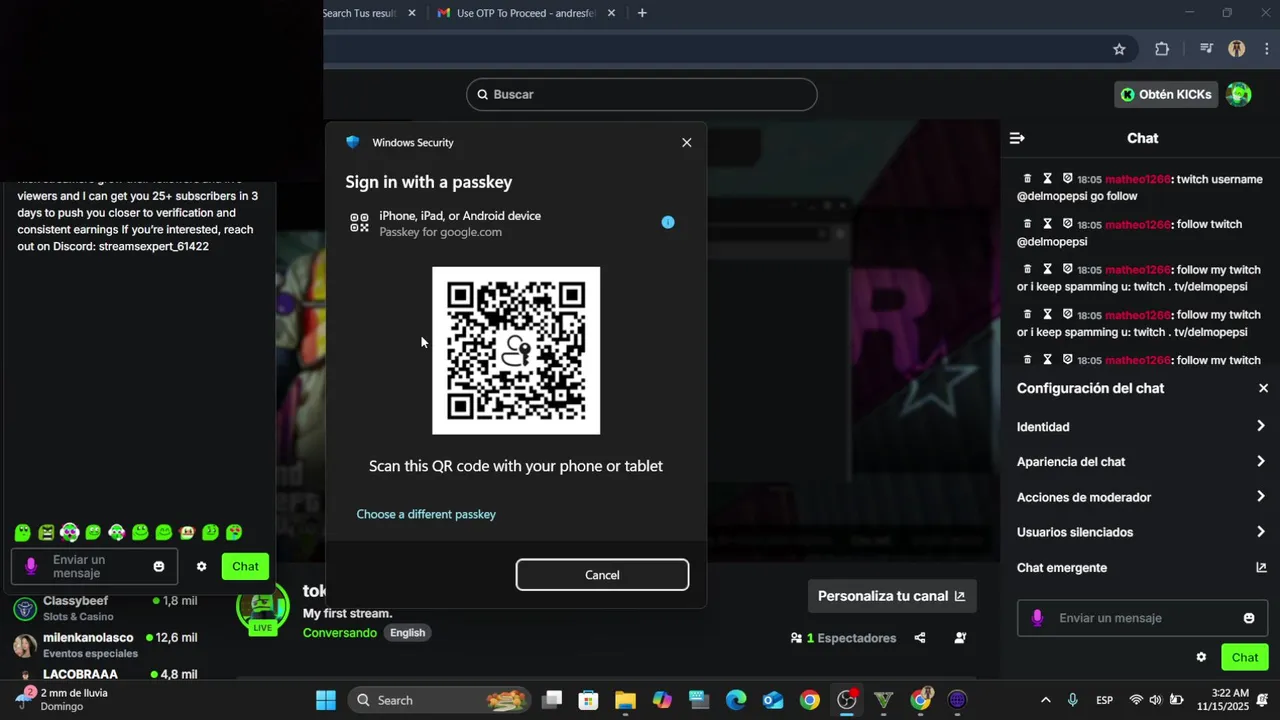Delete first matheo1266 'twitch username' message with trash icon
The width and height of the screenshot is (1280, 720).
click(x=1027, y=179)
